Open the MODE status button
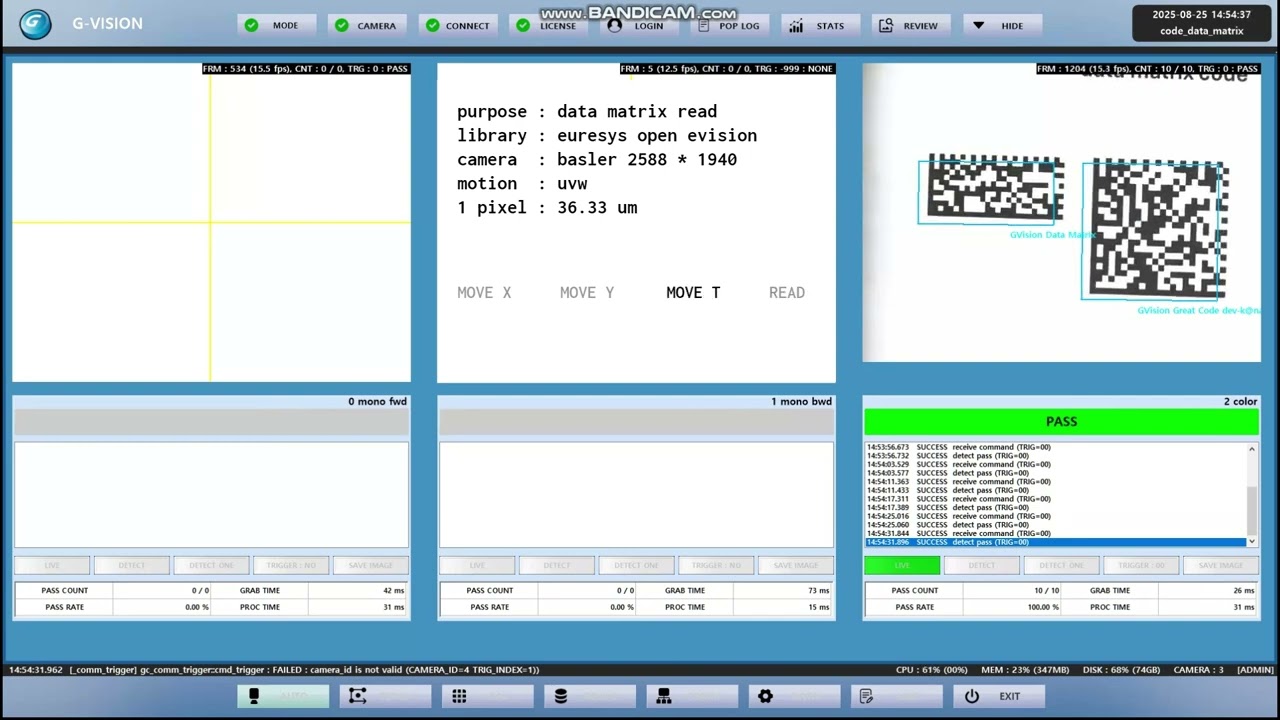Screen dimensions: 1280x720 click(x=276, y=25)
